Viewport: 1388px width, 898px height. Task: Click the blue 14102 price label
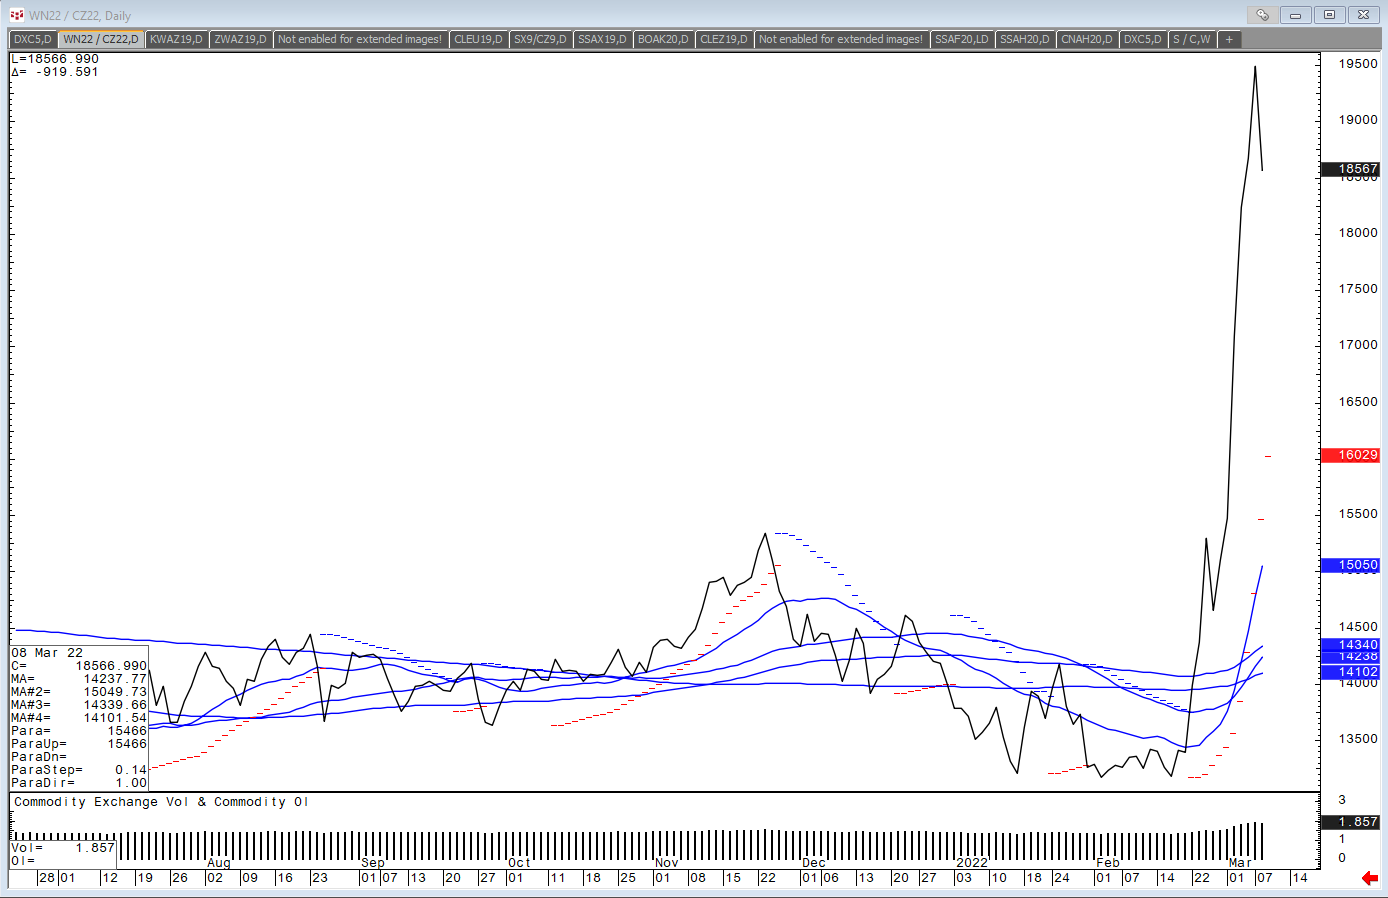coord(1351,672)
